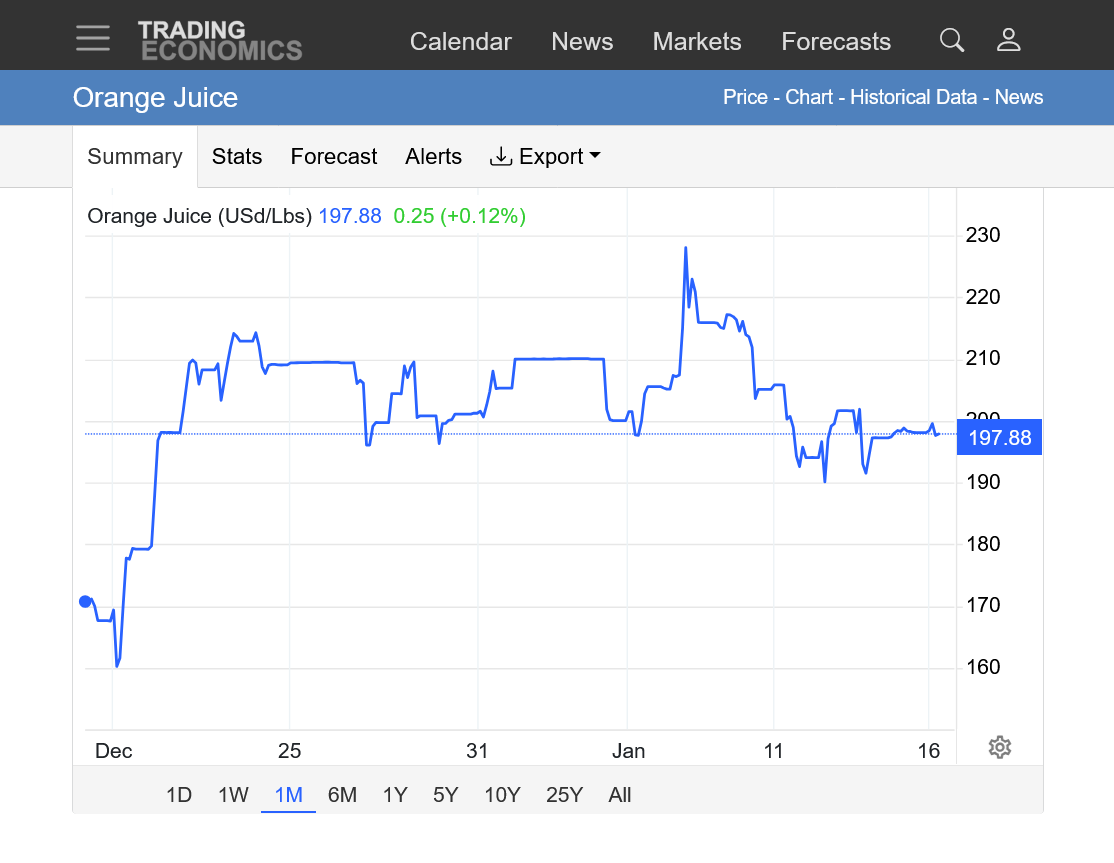Switch chart to 6M range
The image size is (1114, 863).
342,795
